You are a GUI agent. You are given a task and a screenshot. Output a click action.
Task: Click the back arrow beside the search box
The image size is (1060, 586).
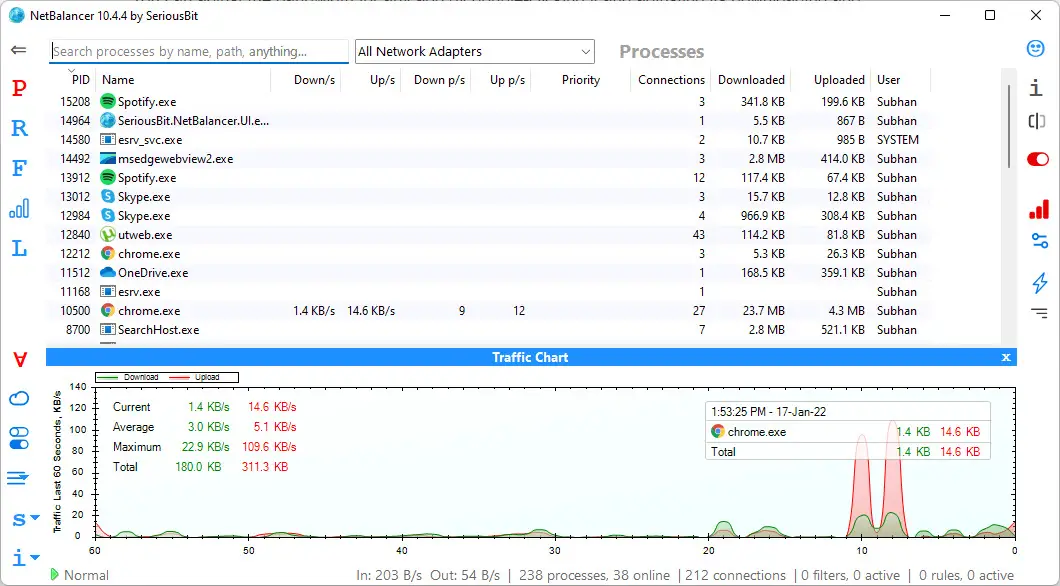click(19, 50)
